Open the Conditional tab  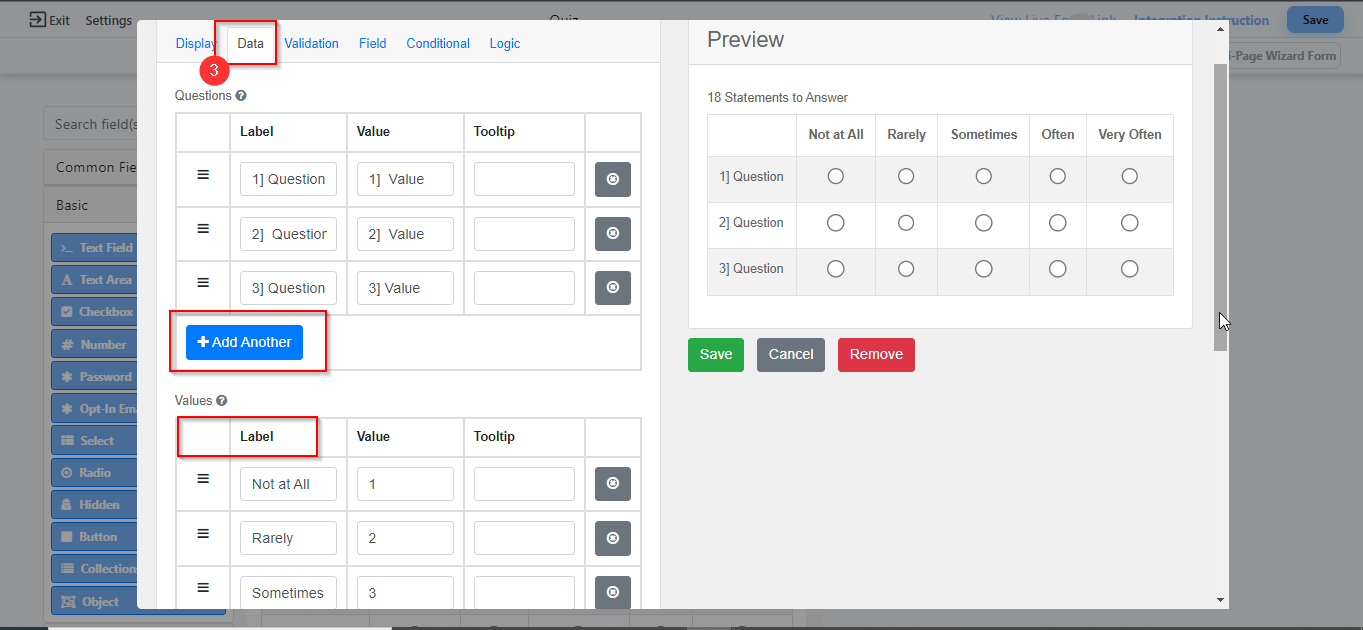[x=438, y=44]
